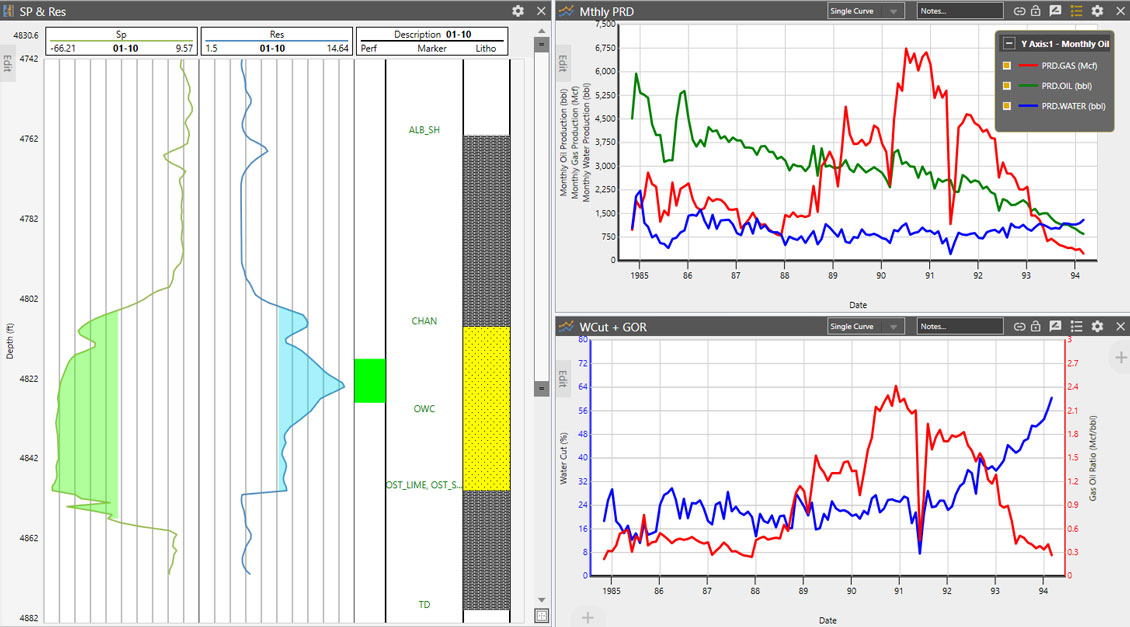Screen dimensions: 1130x627
Task: Click the H logo icon beside SP & Res
Action: 8,10
